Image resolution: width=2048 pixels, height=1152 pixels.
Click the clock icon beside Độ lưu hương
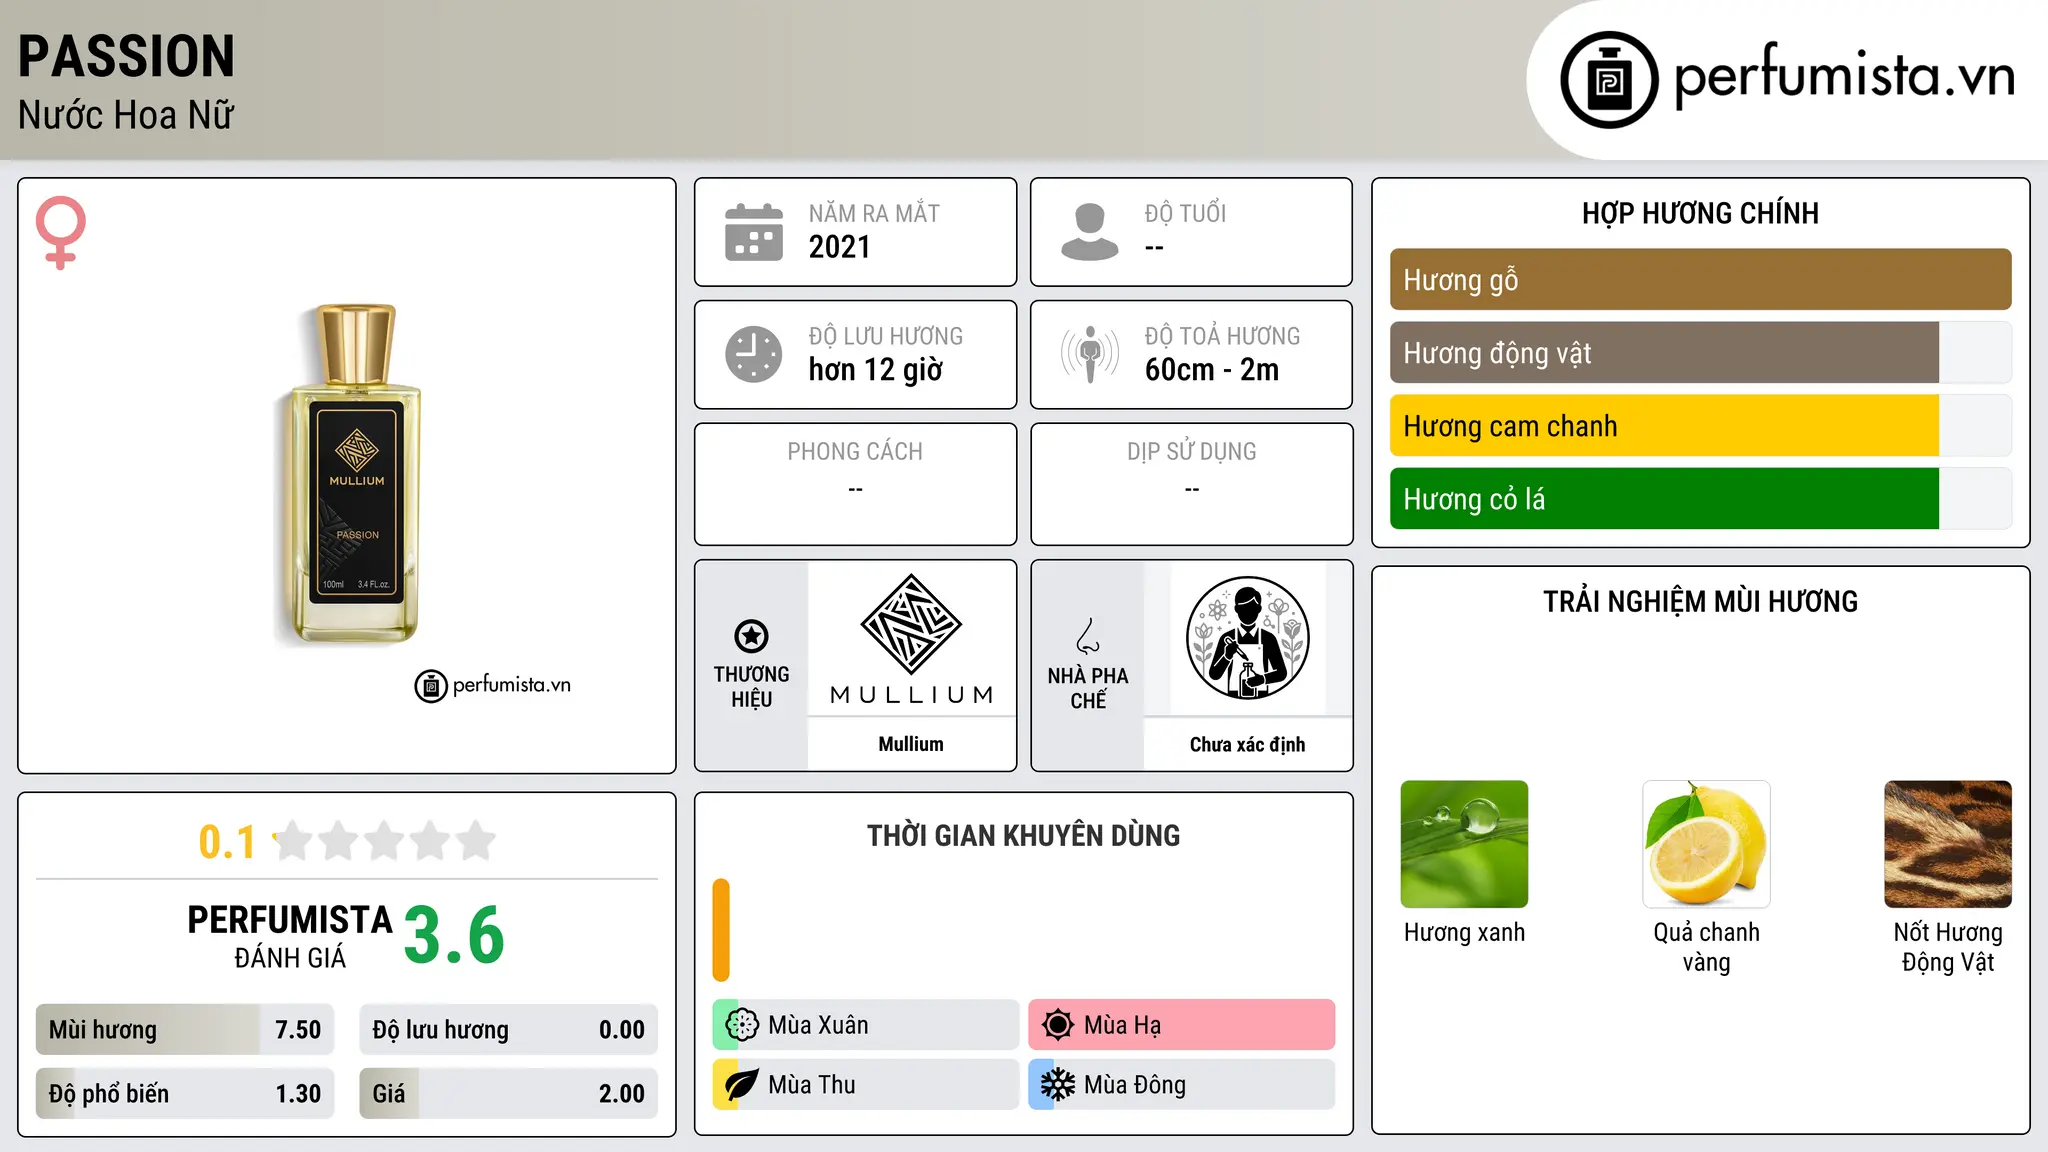(754, 354)
